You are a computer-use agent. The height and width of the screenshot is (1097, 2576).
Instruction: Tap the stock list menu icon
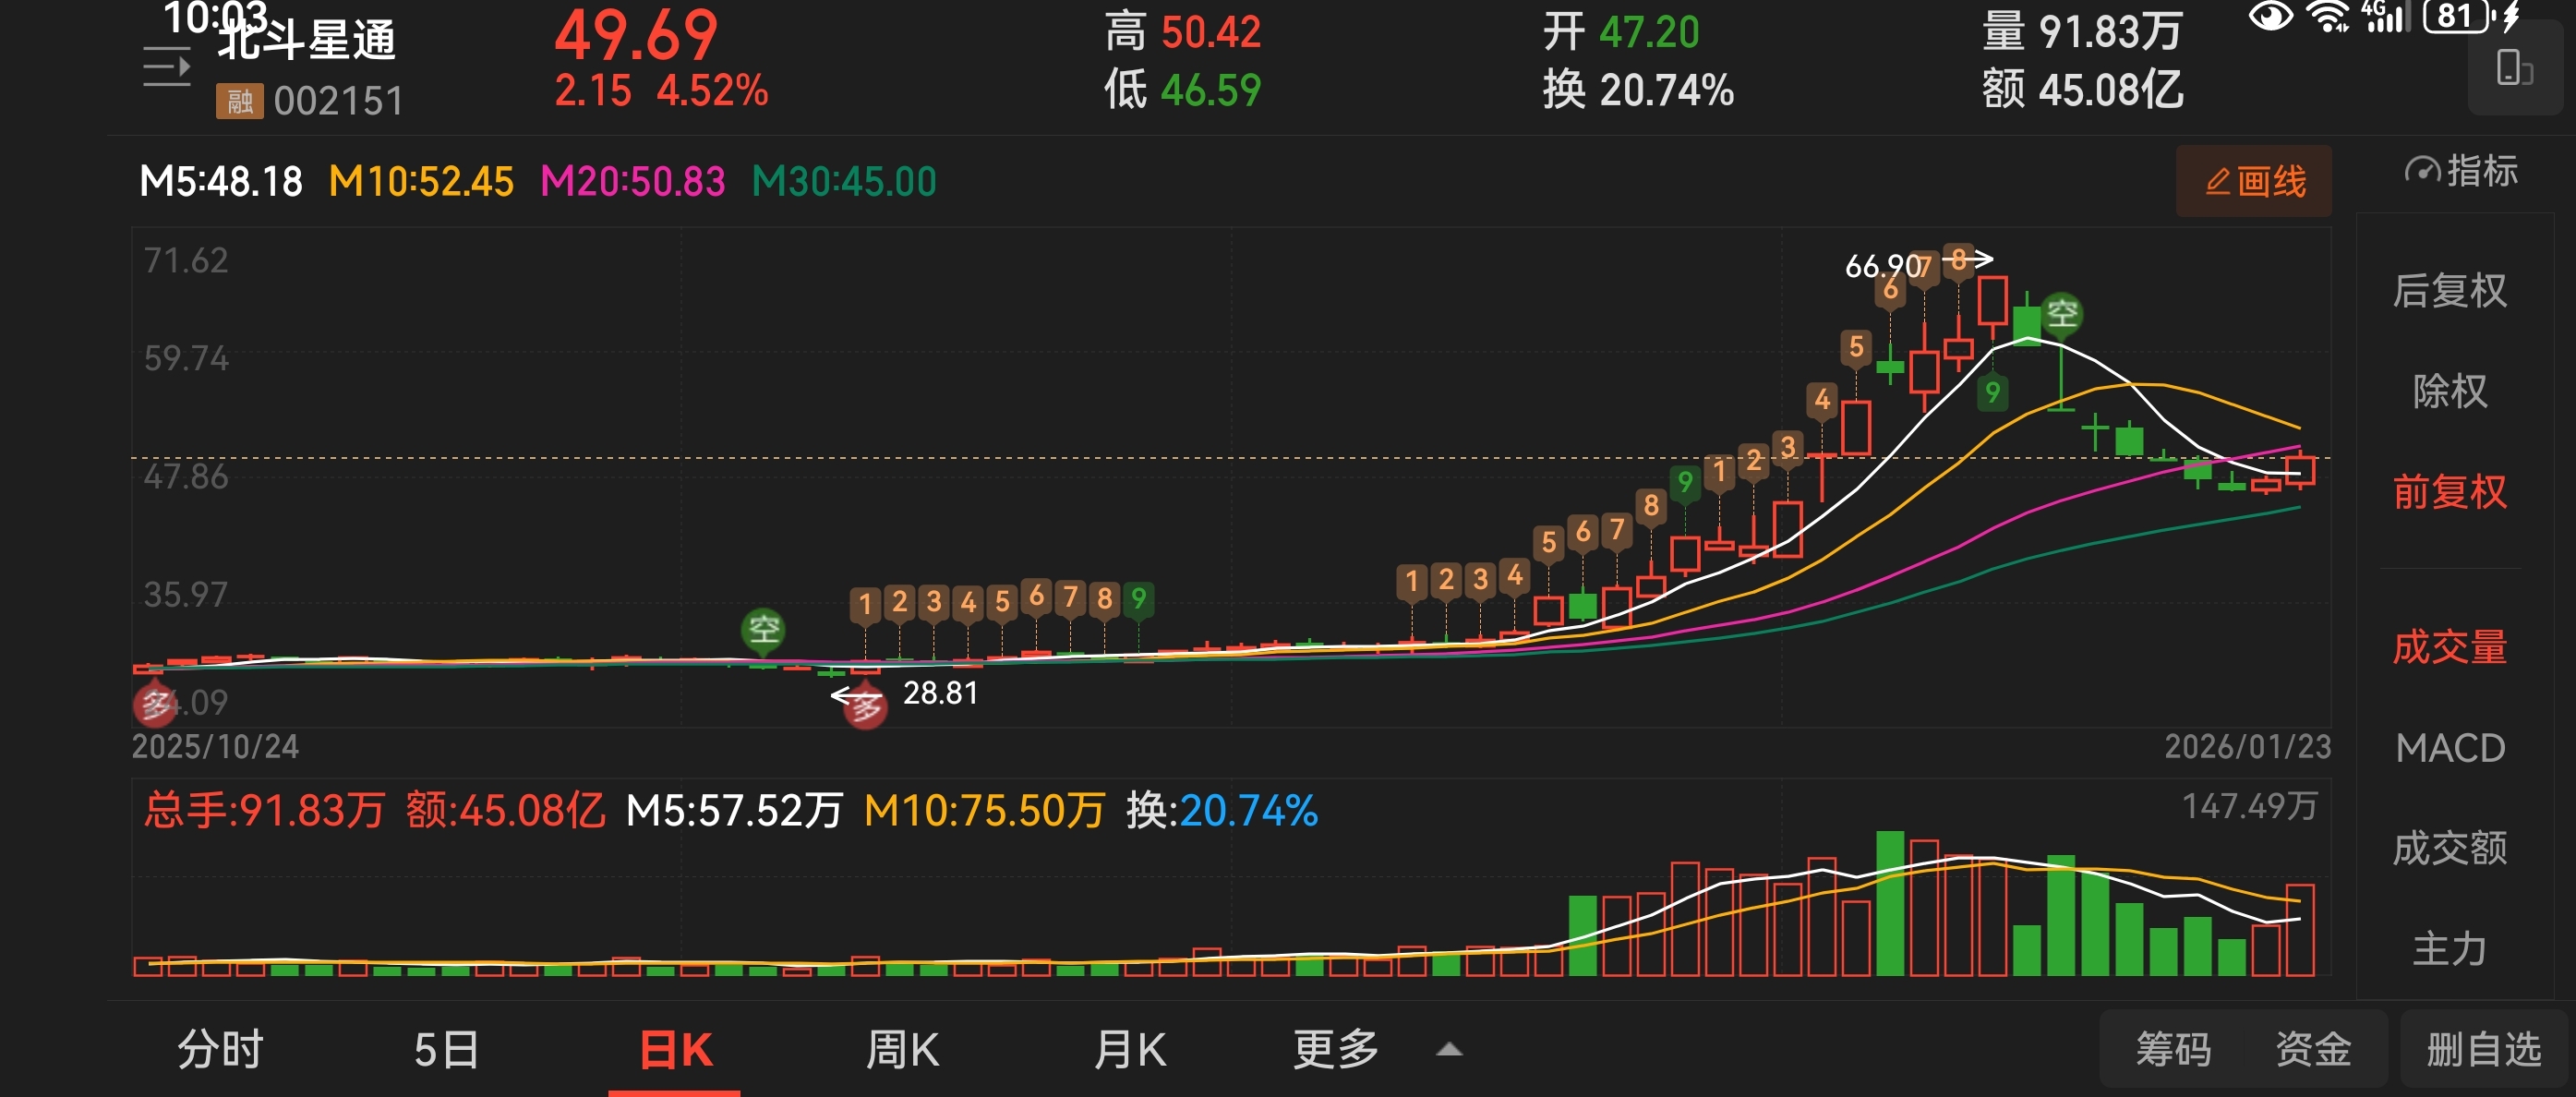pos(166,67)
